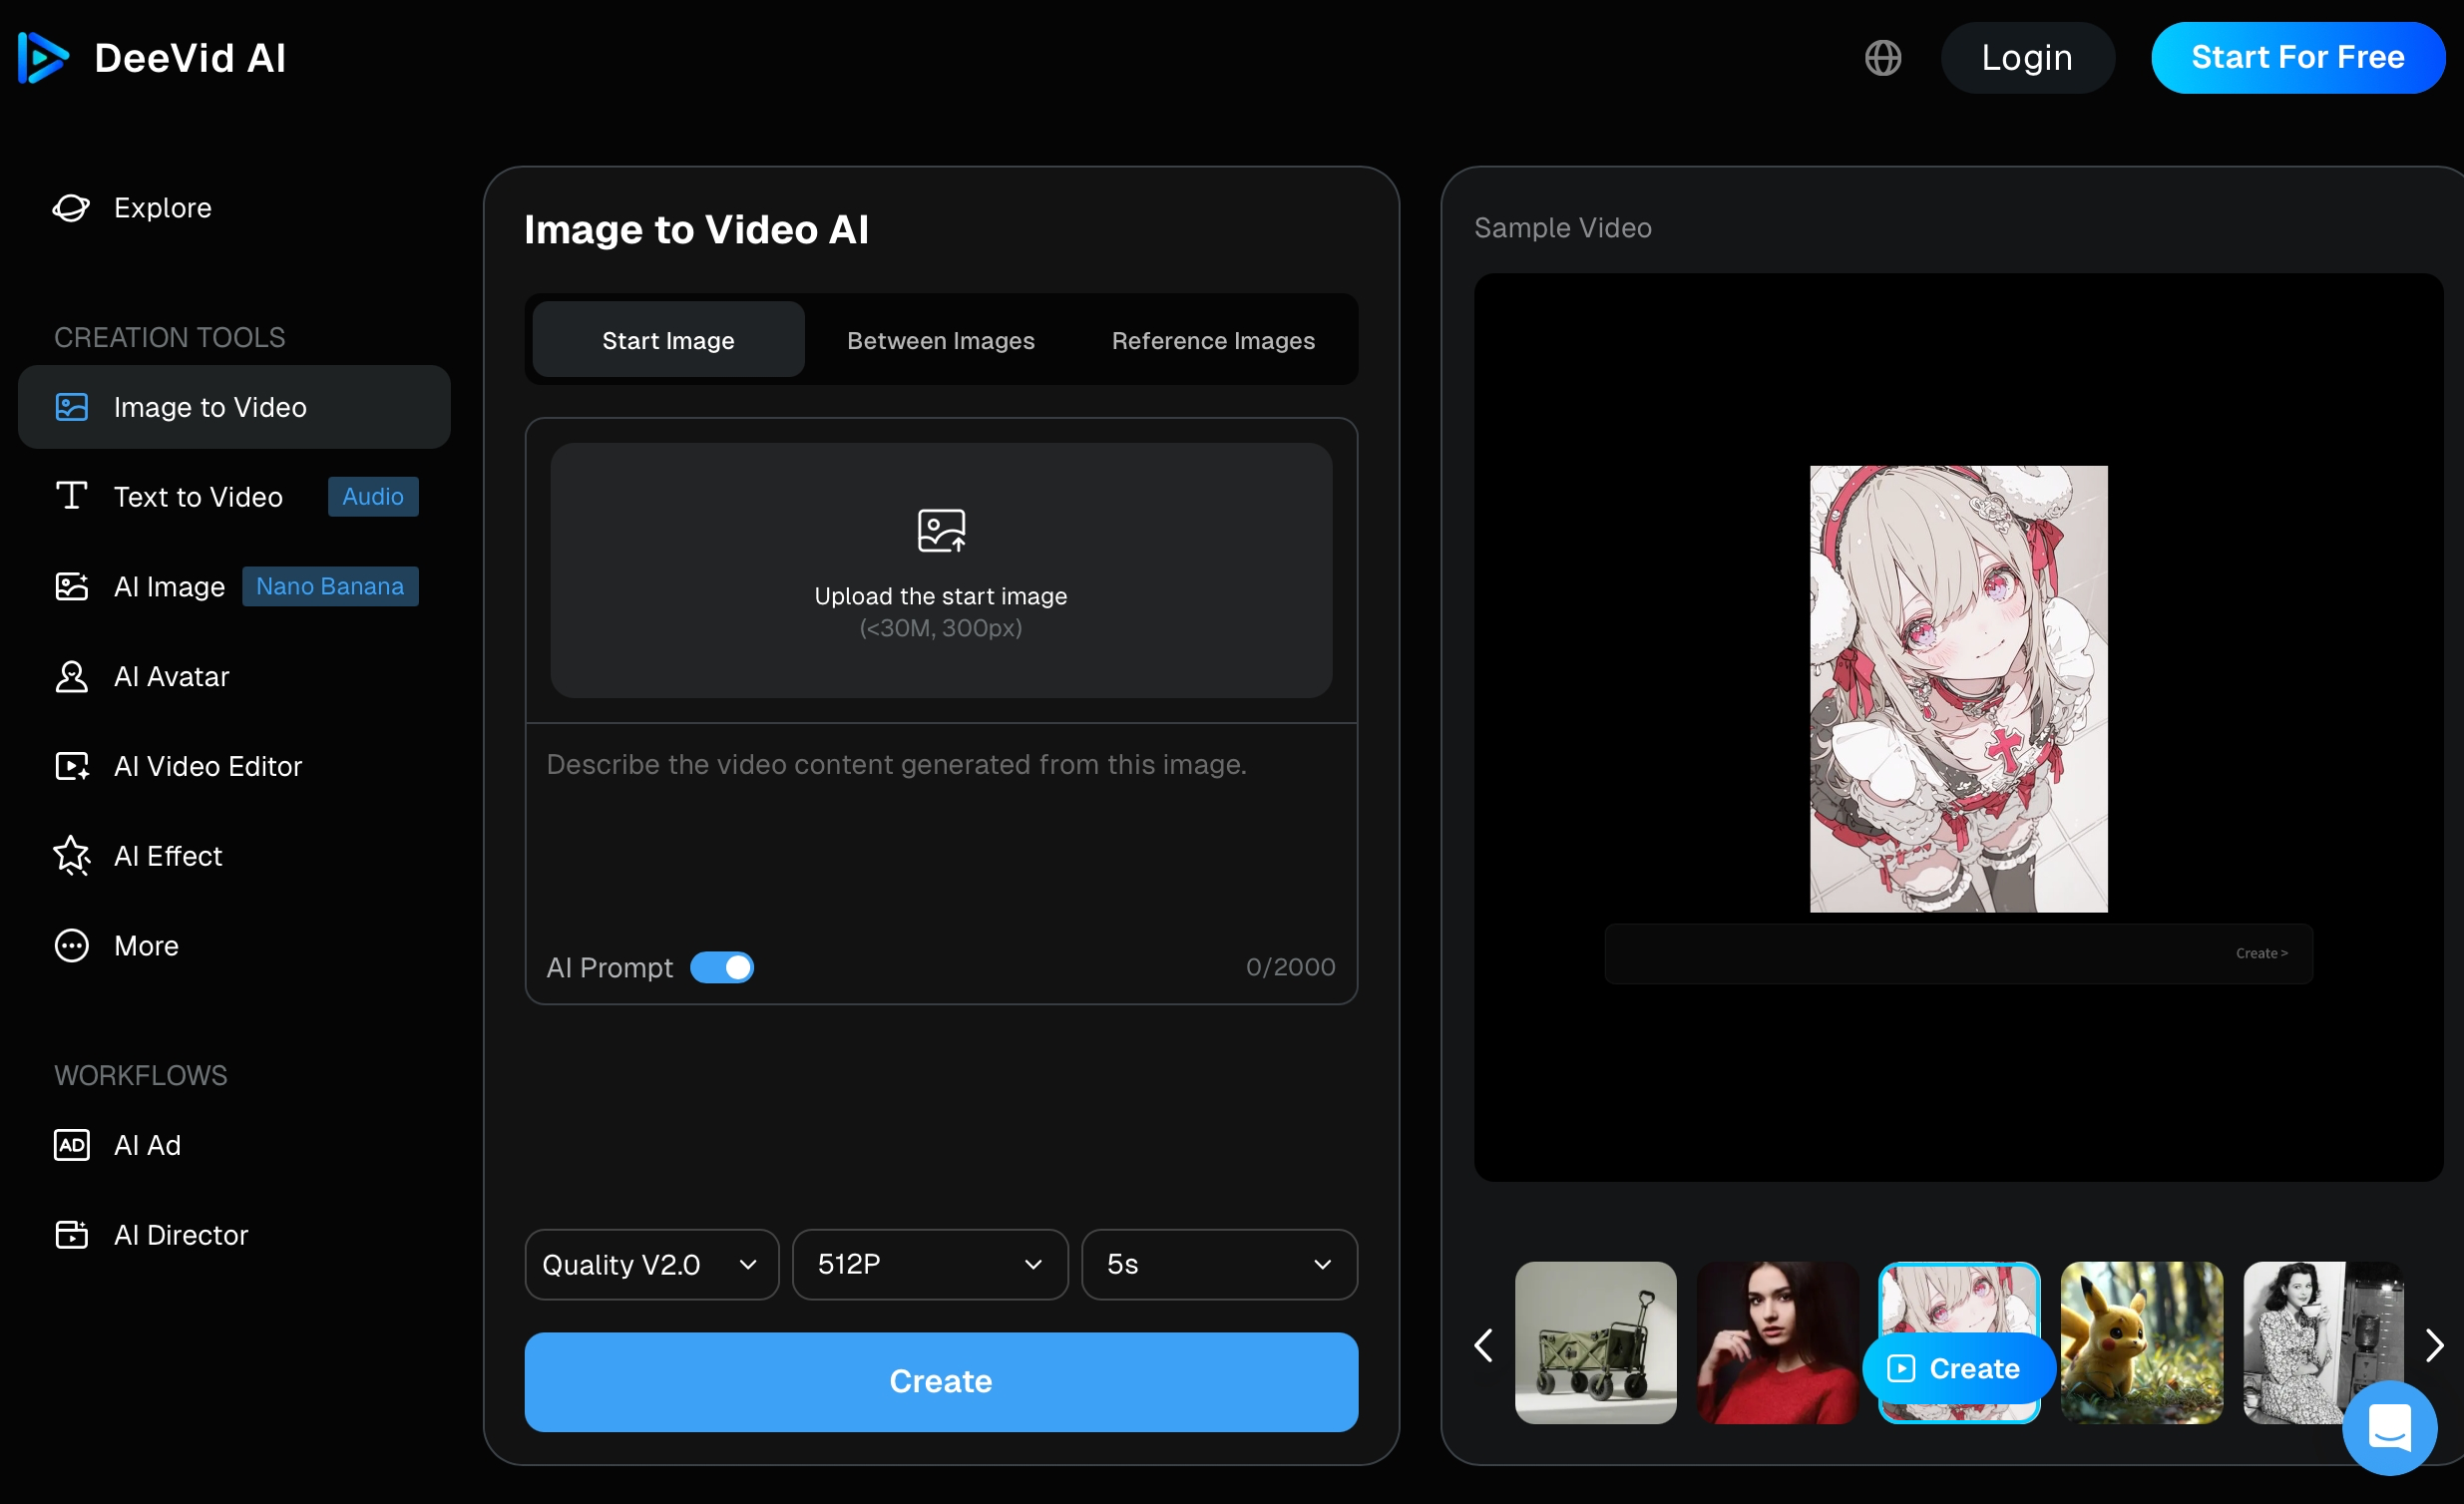
Task: Open the chat support bubble icon
Action: pyautogui.click(x=2388, y=1427)
